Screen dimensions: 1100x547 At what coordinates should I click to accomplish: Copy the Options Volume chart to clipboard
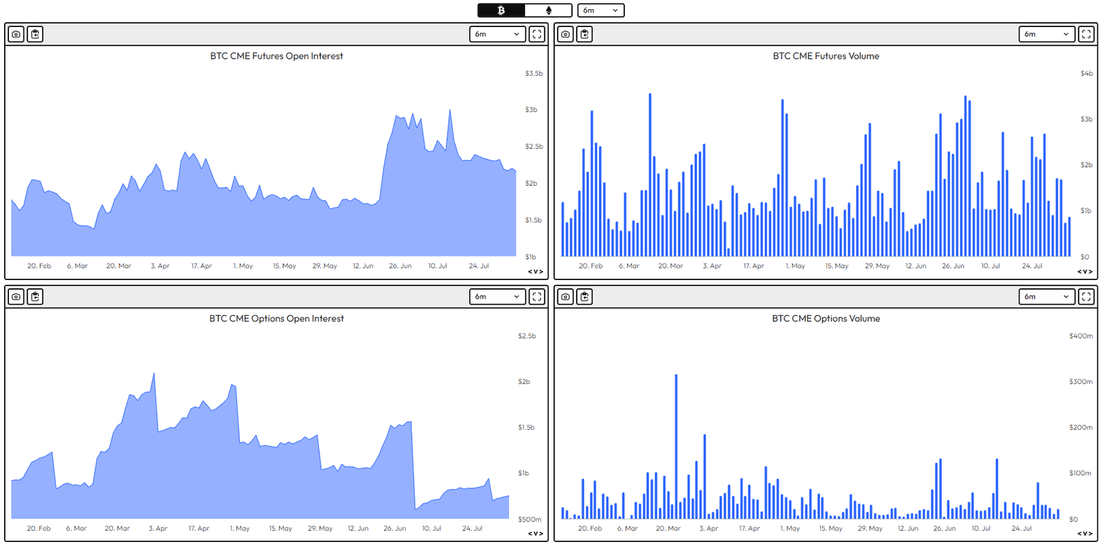(584, 297)
